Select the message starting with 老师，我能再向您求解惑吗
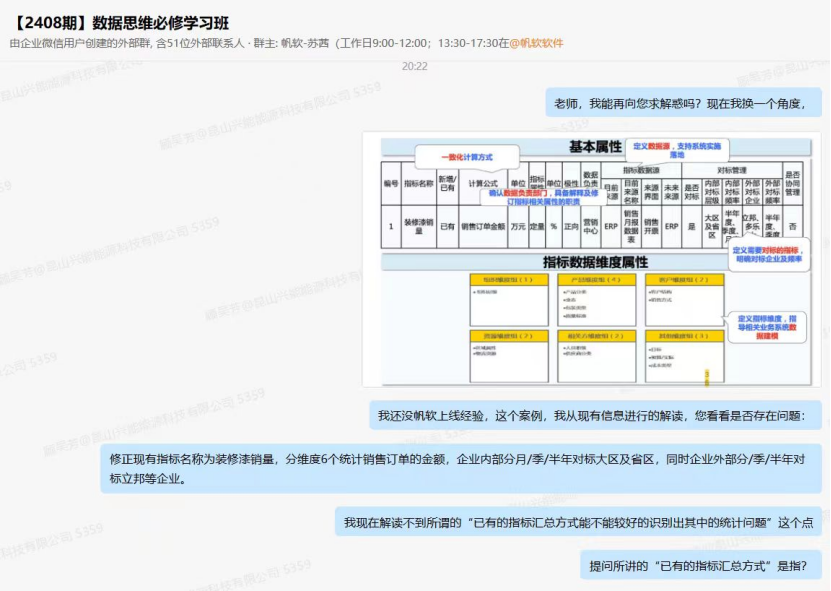831x591 pixels. pyautogui.click(x=689, y=103)
